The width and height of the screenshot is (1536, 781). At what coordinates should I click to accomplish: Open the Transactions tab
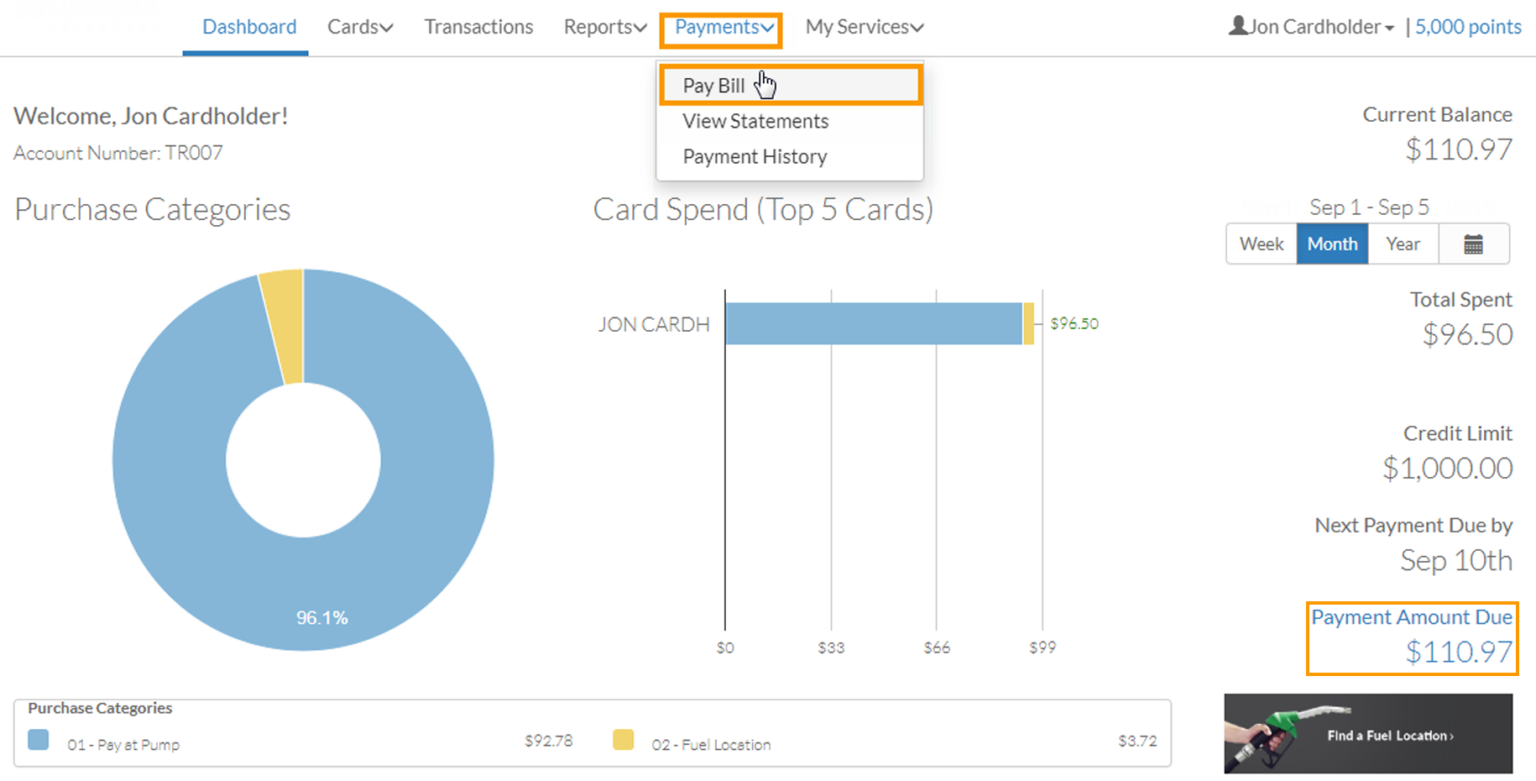[x=479, y=27]
